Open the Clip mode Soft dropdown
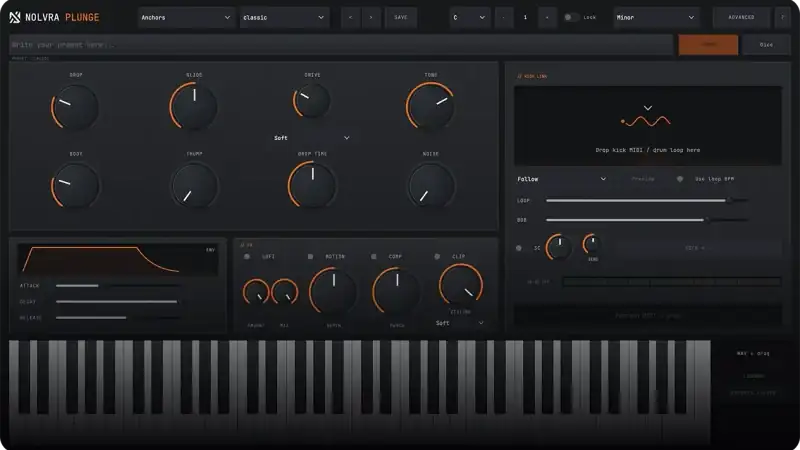The image size is (800, 450). [x=460, y=323]
